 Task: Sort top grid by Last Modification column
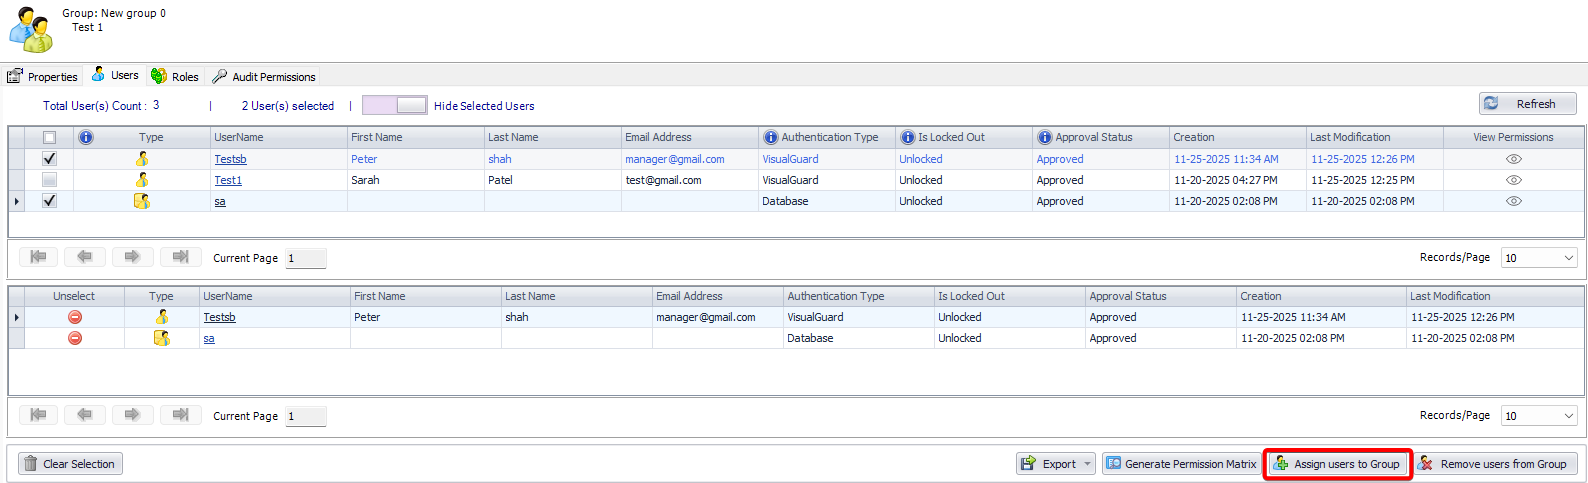tap(1375, 137)
